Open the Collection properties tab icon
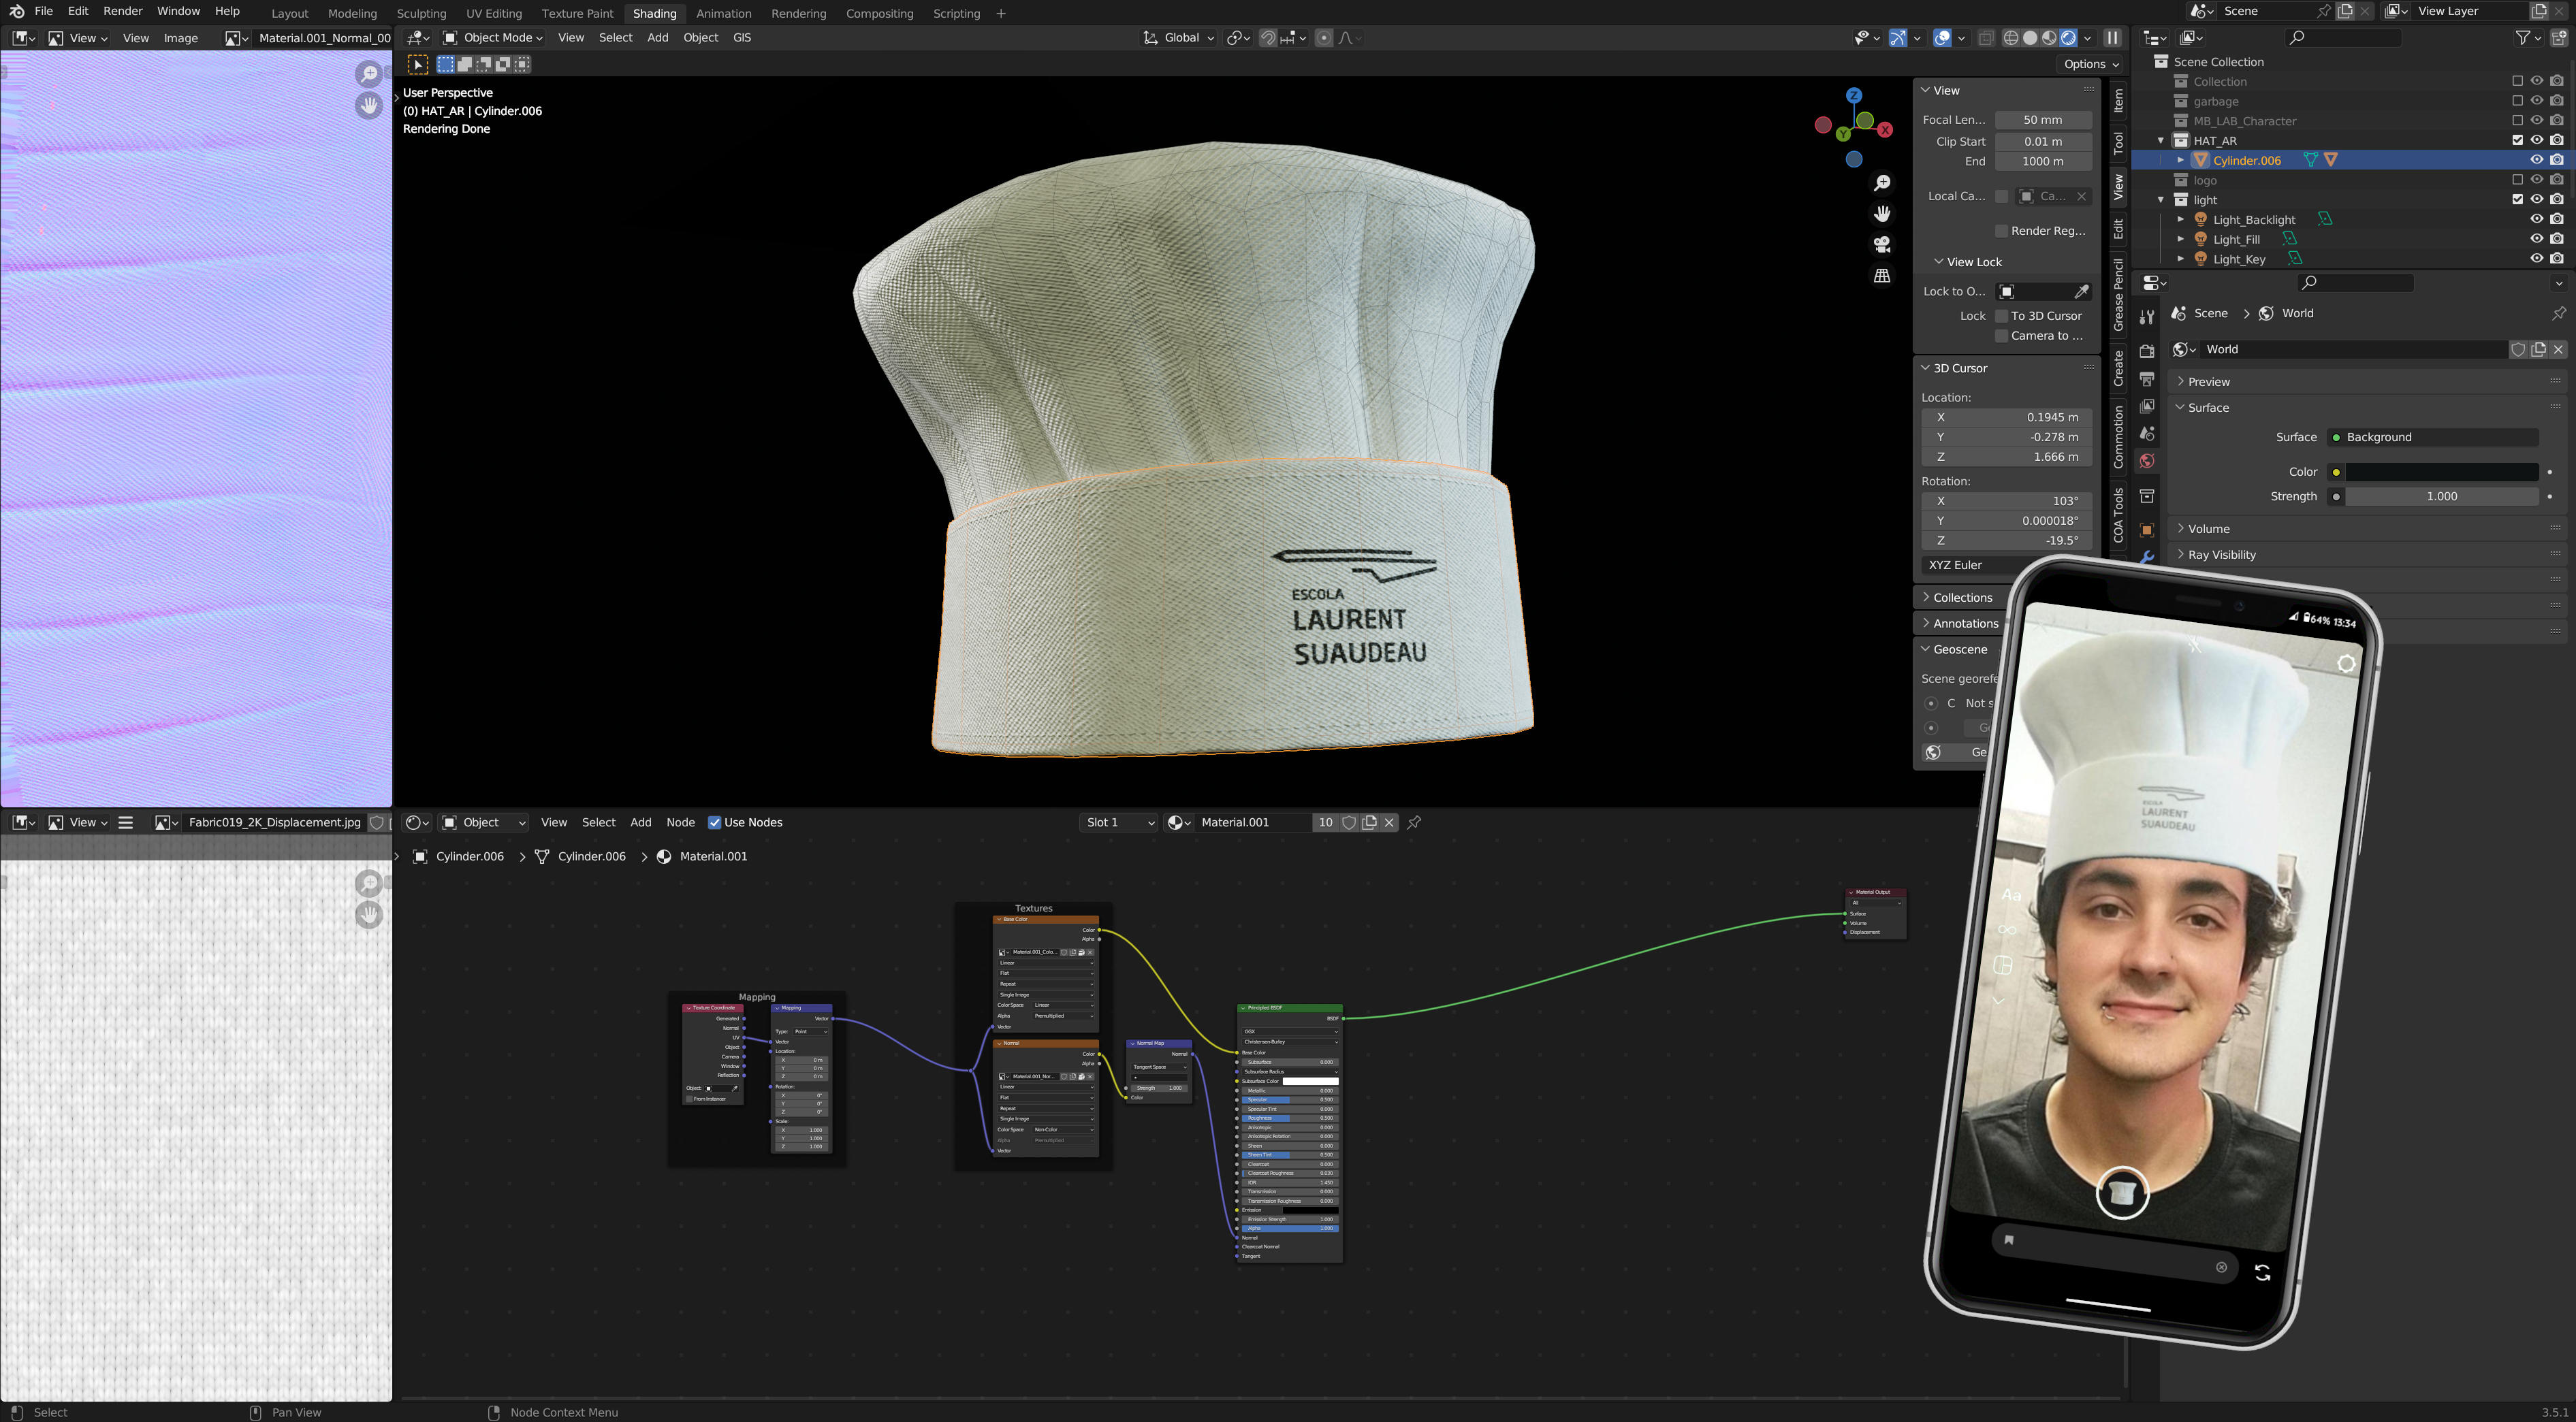The height and width of the screenshot is (1422, 2576). [2146, 496]
